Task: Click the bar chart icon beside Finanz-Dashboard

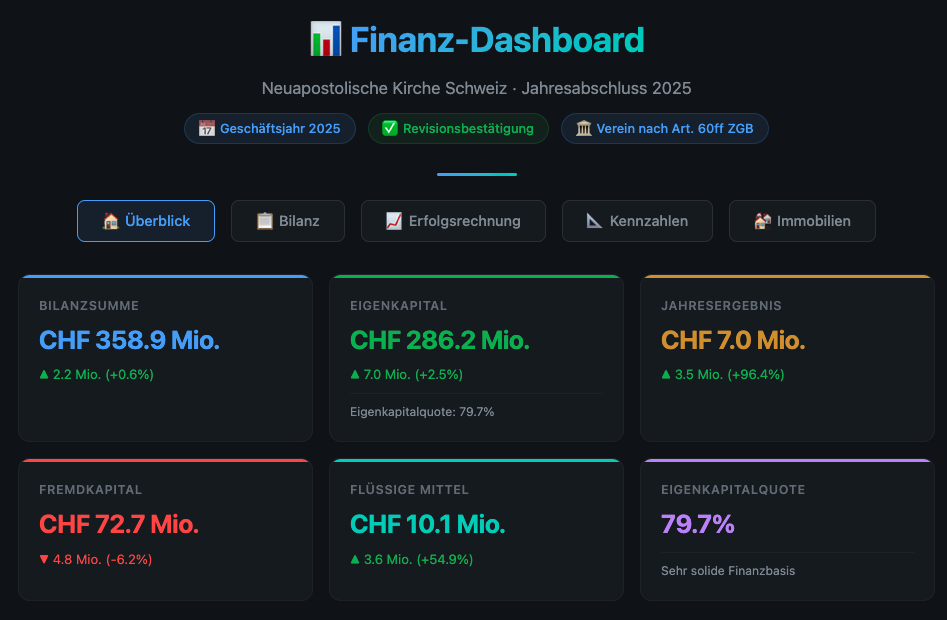Action: click(x=326, y=39)
